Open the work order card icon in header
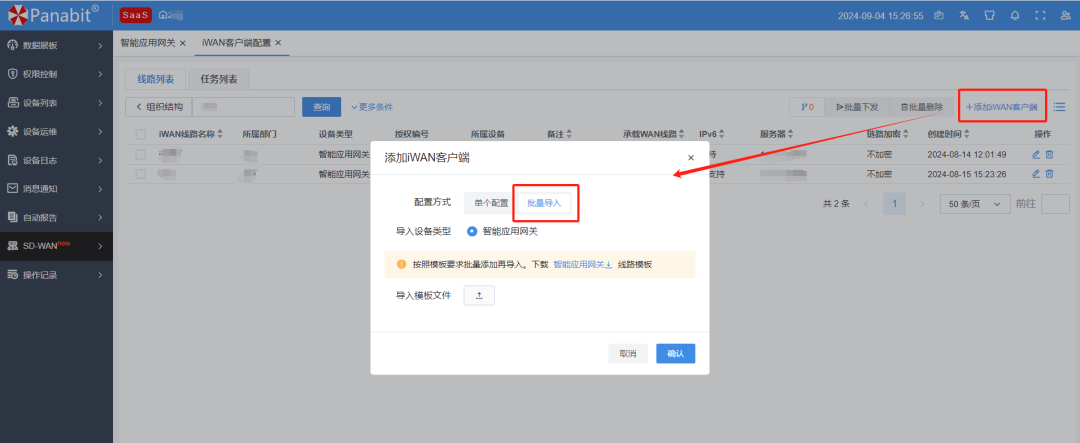Viewport: 1080px width, 443px height. click(x=939, y=15)
